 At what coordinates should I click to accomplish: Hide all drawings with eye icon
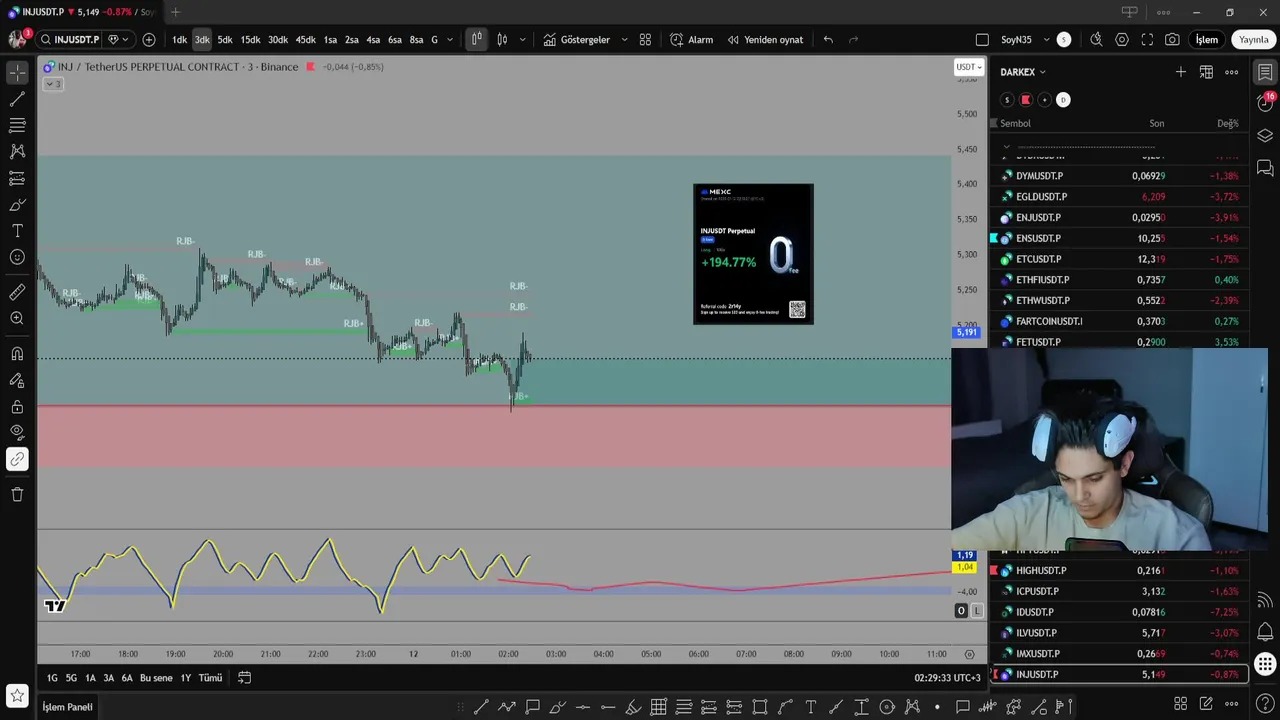click(17, 432)
